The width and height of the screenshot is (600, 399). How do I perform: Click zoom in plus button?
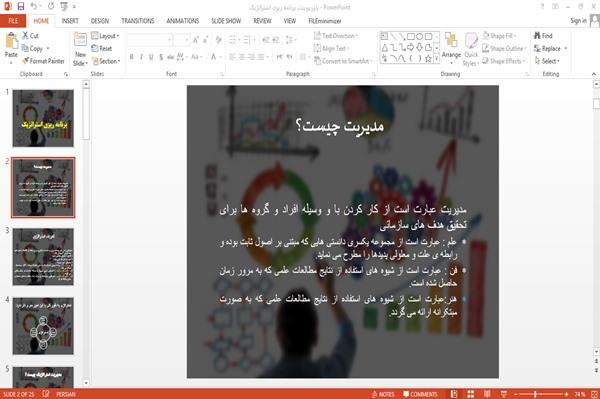566,394
